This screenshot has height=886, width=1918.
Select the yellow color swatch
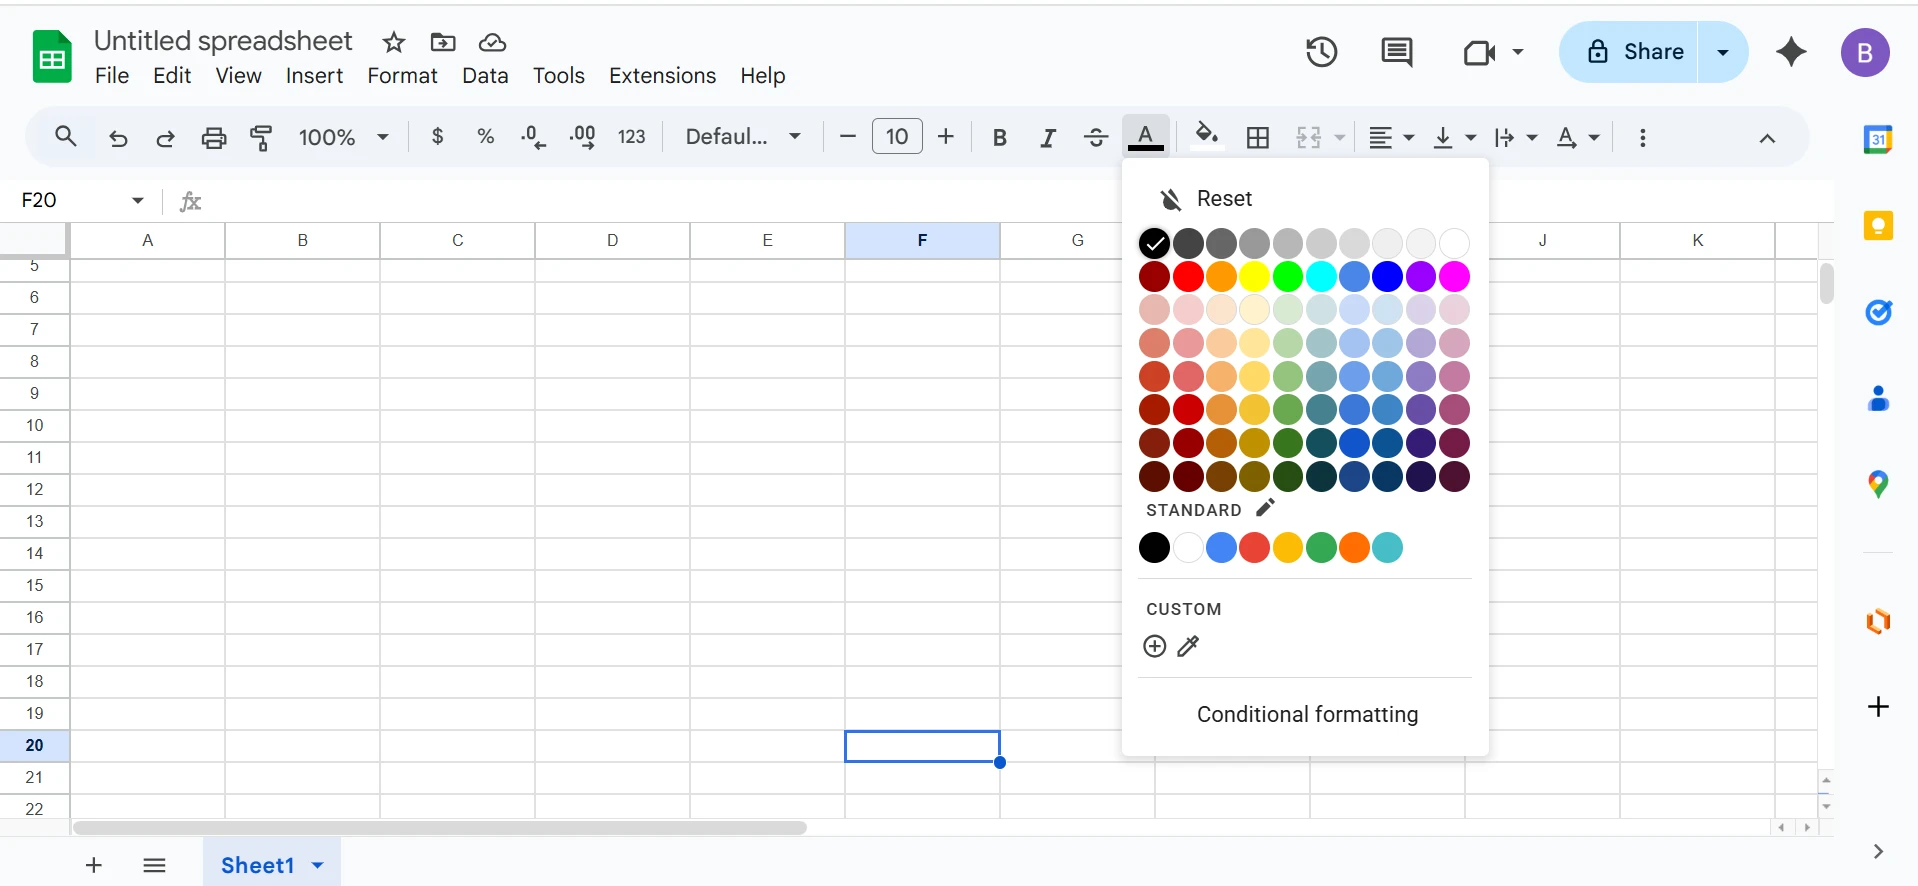tap(1254, 276)
